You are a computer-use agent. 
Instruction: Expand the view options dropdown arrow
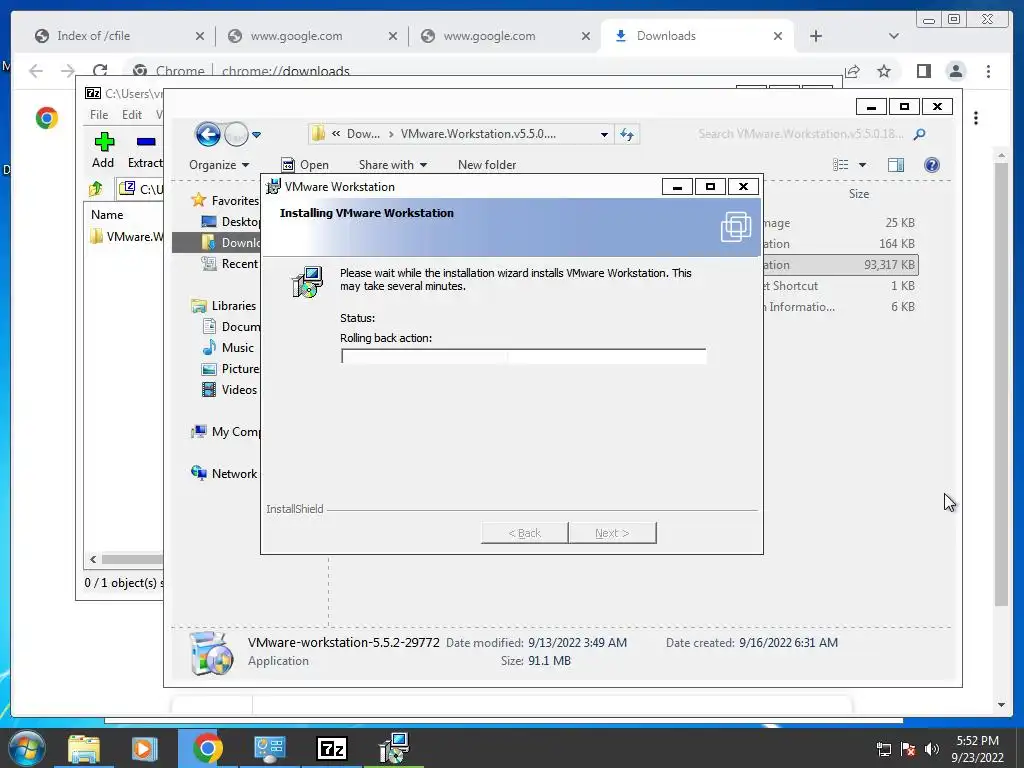(862, 165)
